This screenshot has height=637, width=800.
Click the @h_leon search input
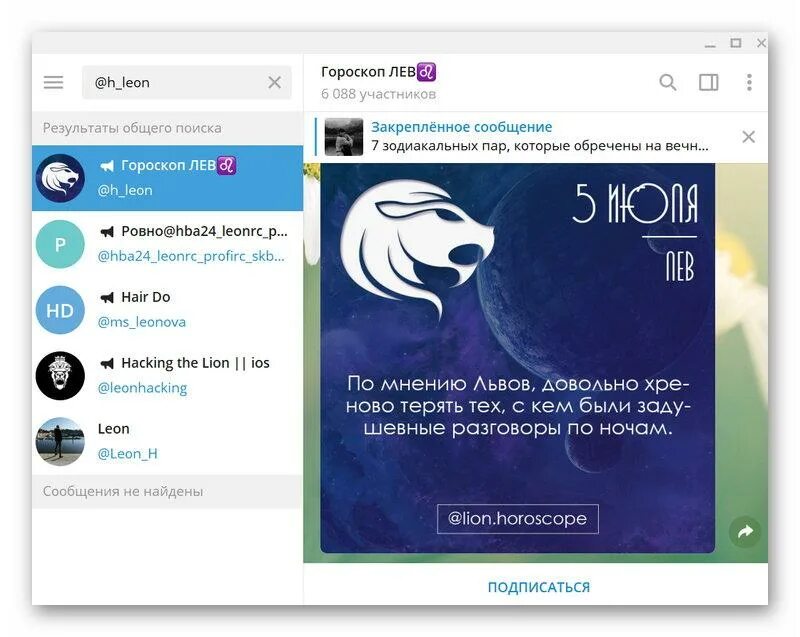(187, 82)
